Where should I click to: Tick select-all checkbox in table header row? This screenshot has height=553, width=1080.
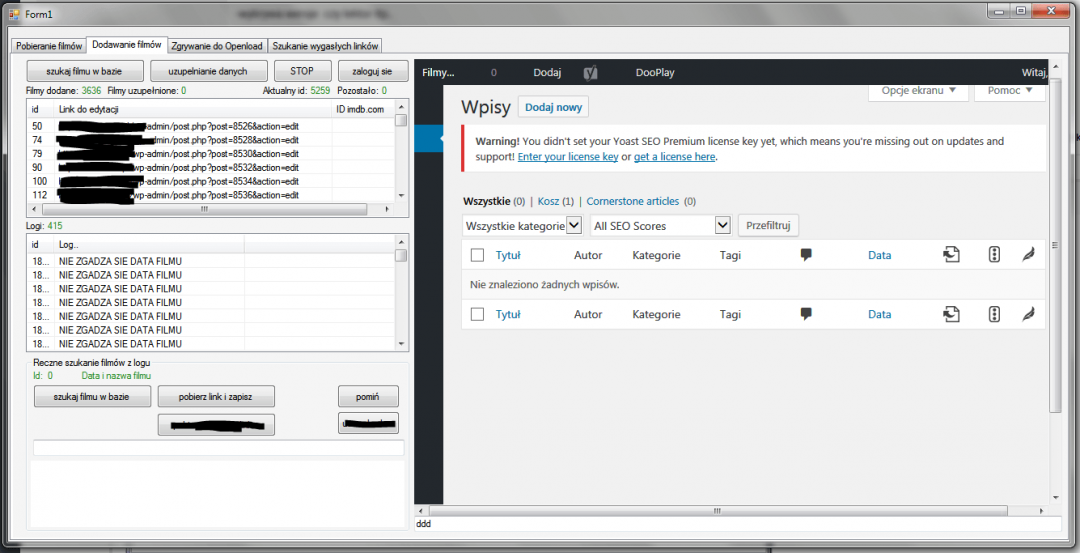tap(477, 255)
